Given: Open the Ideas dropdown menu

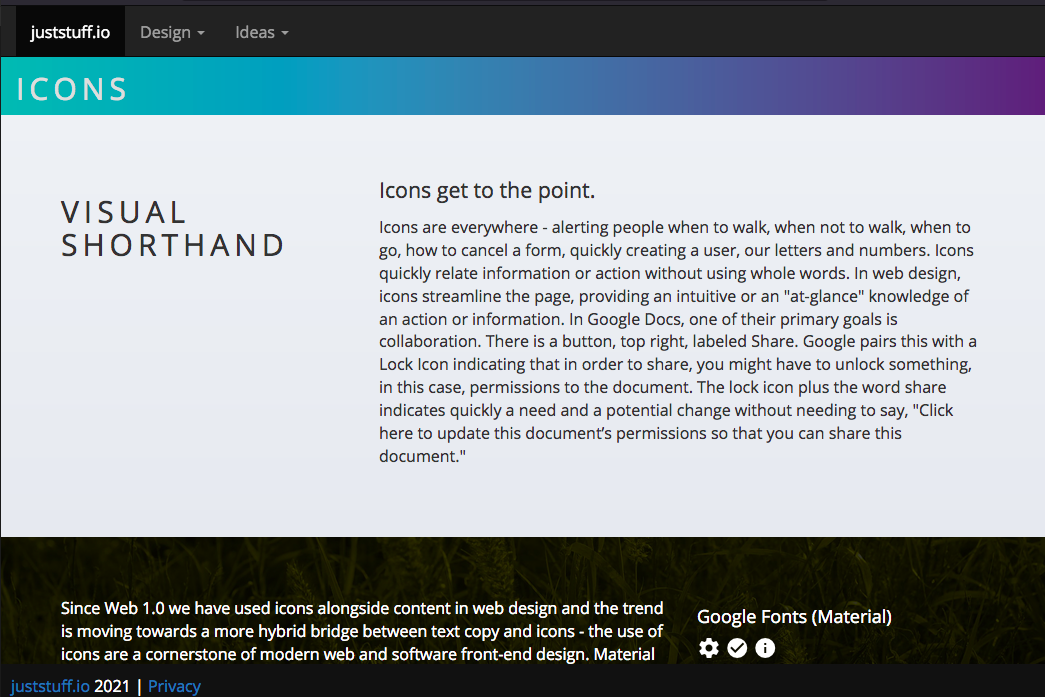Looking at the screenshot, I should [261, 32].
